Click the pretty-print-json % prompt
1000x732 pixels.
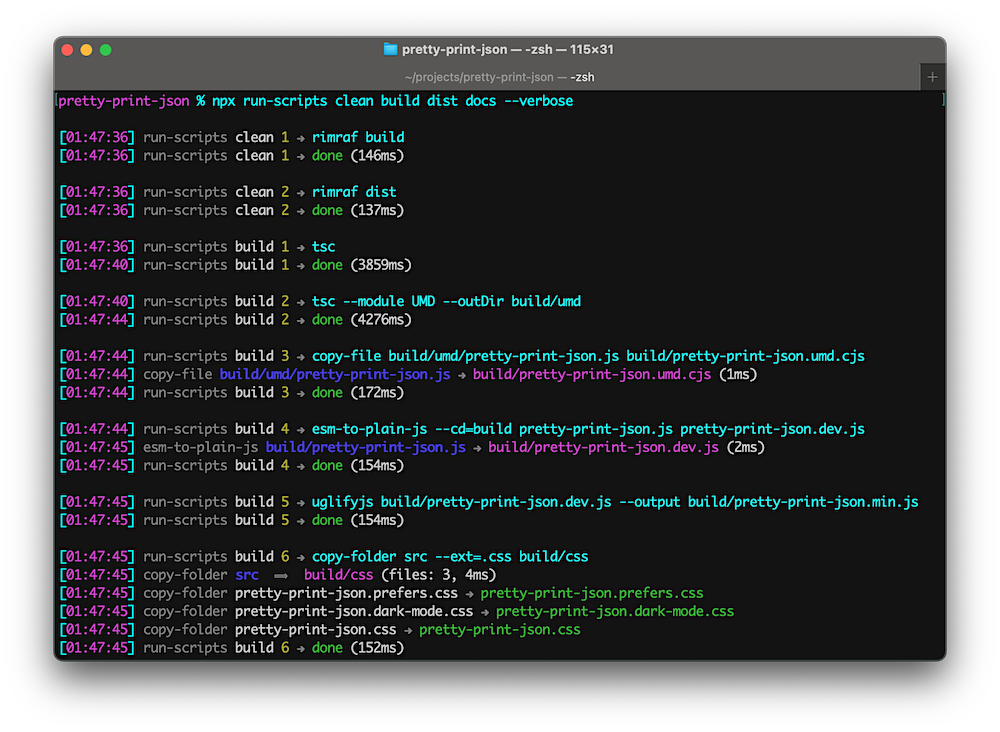click(x=131, y=101)
